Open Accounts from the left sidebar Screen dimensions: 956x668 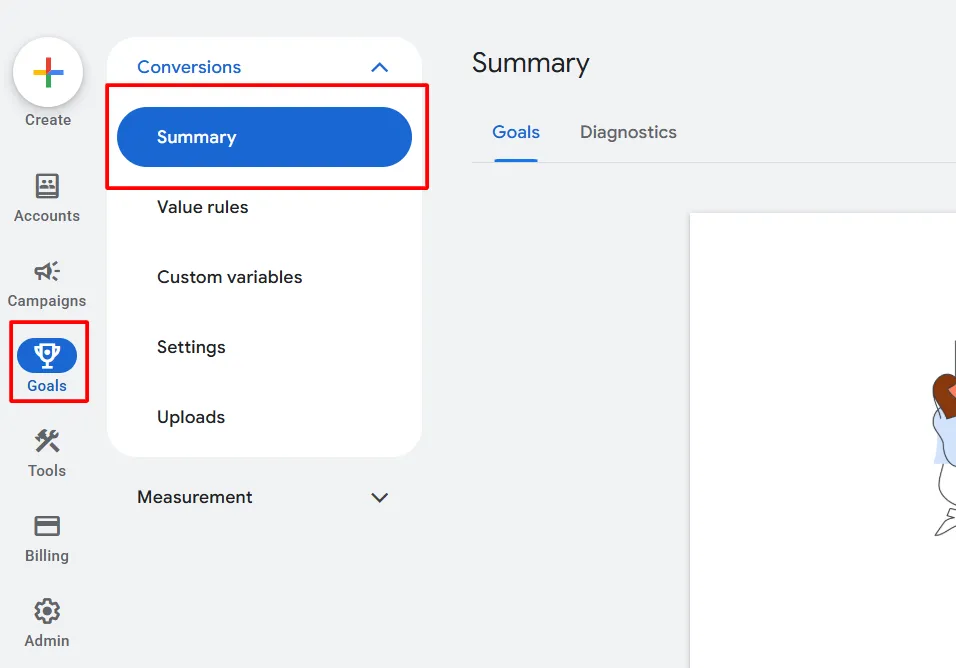[x=47, y=187]
